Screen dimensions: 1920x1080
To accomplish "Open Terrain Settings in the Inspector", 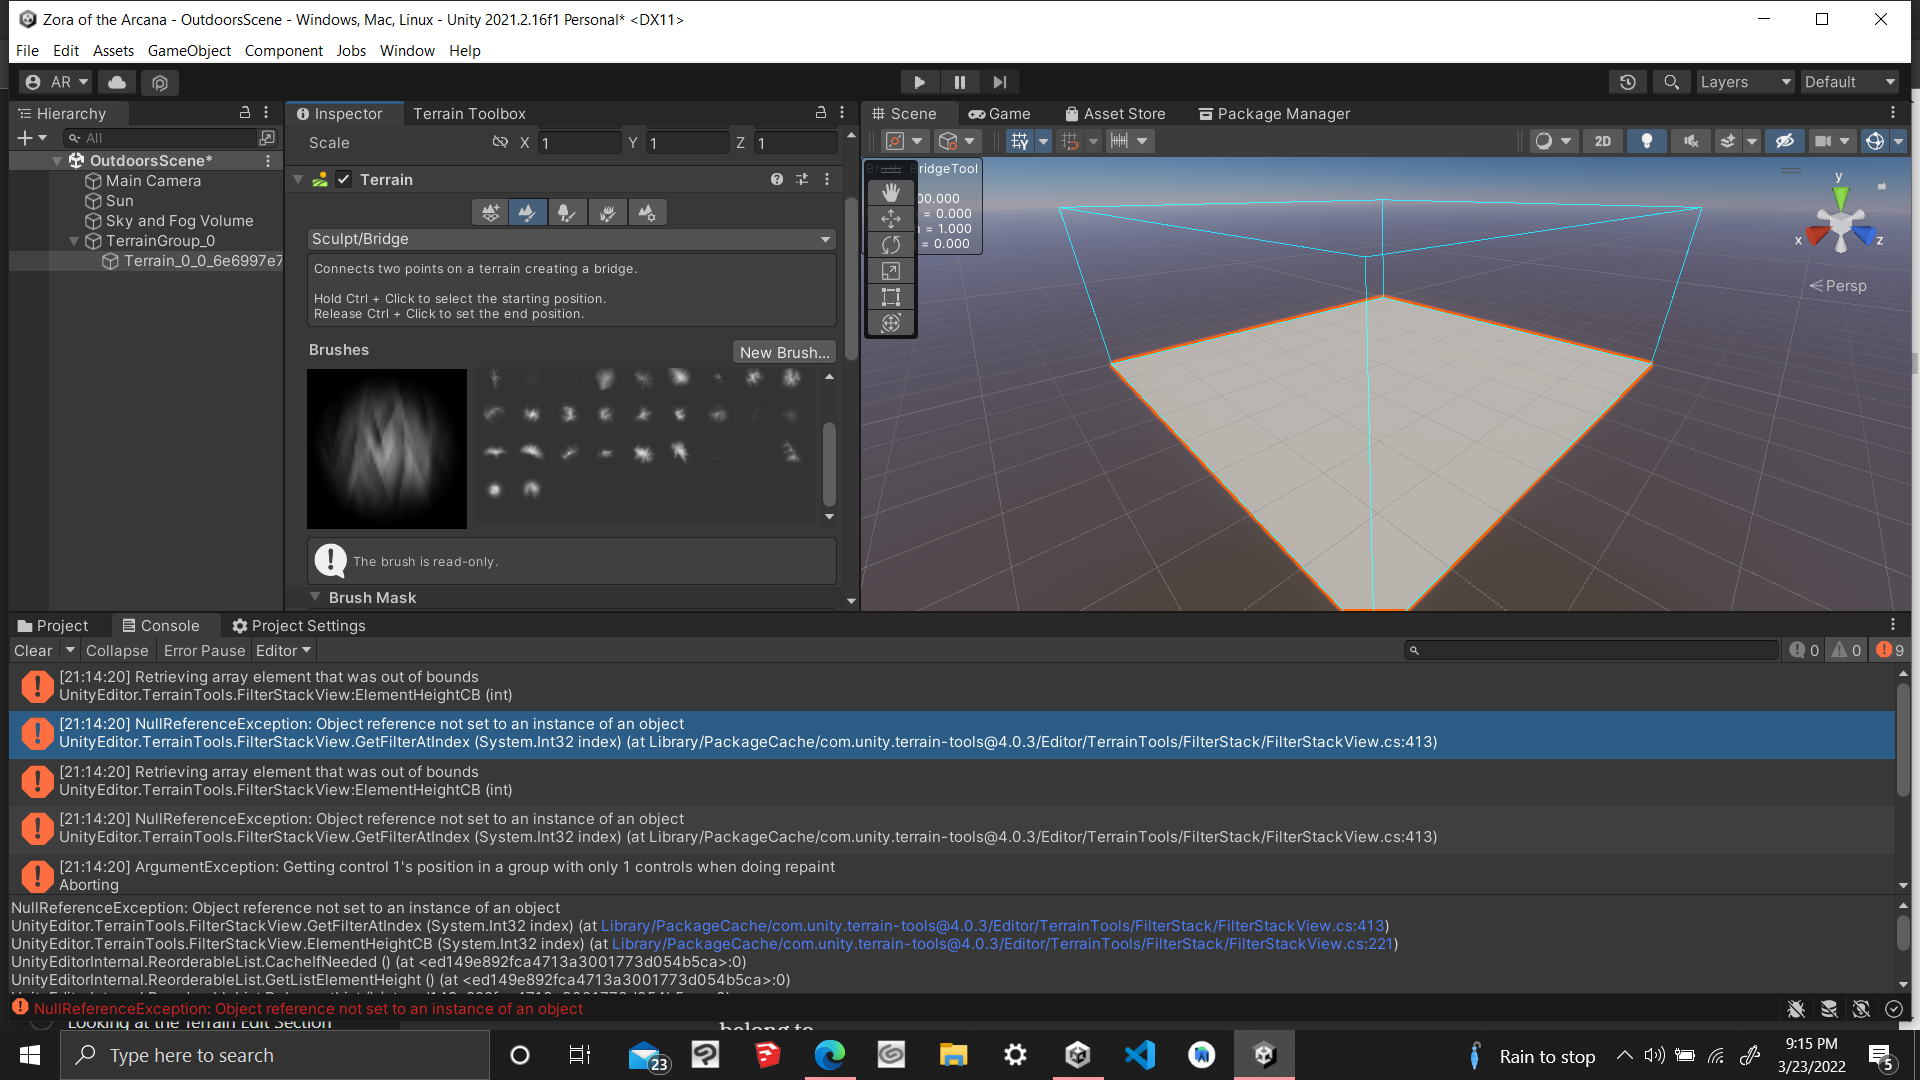I will pyautogui.click(x=647, y=212).
